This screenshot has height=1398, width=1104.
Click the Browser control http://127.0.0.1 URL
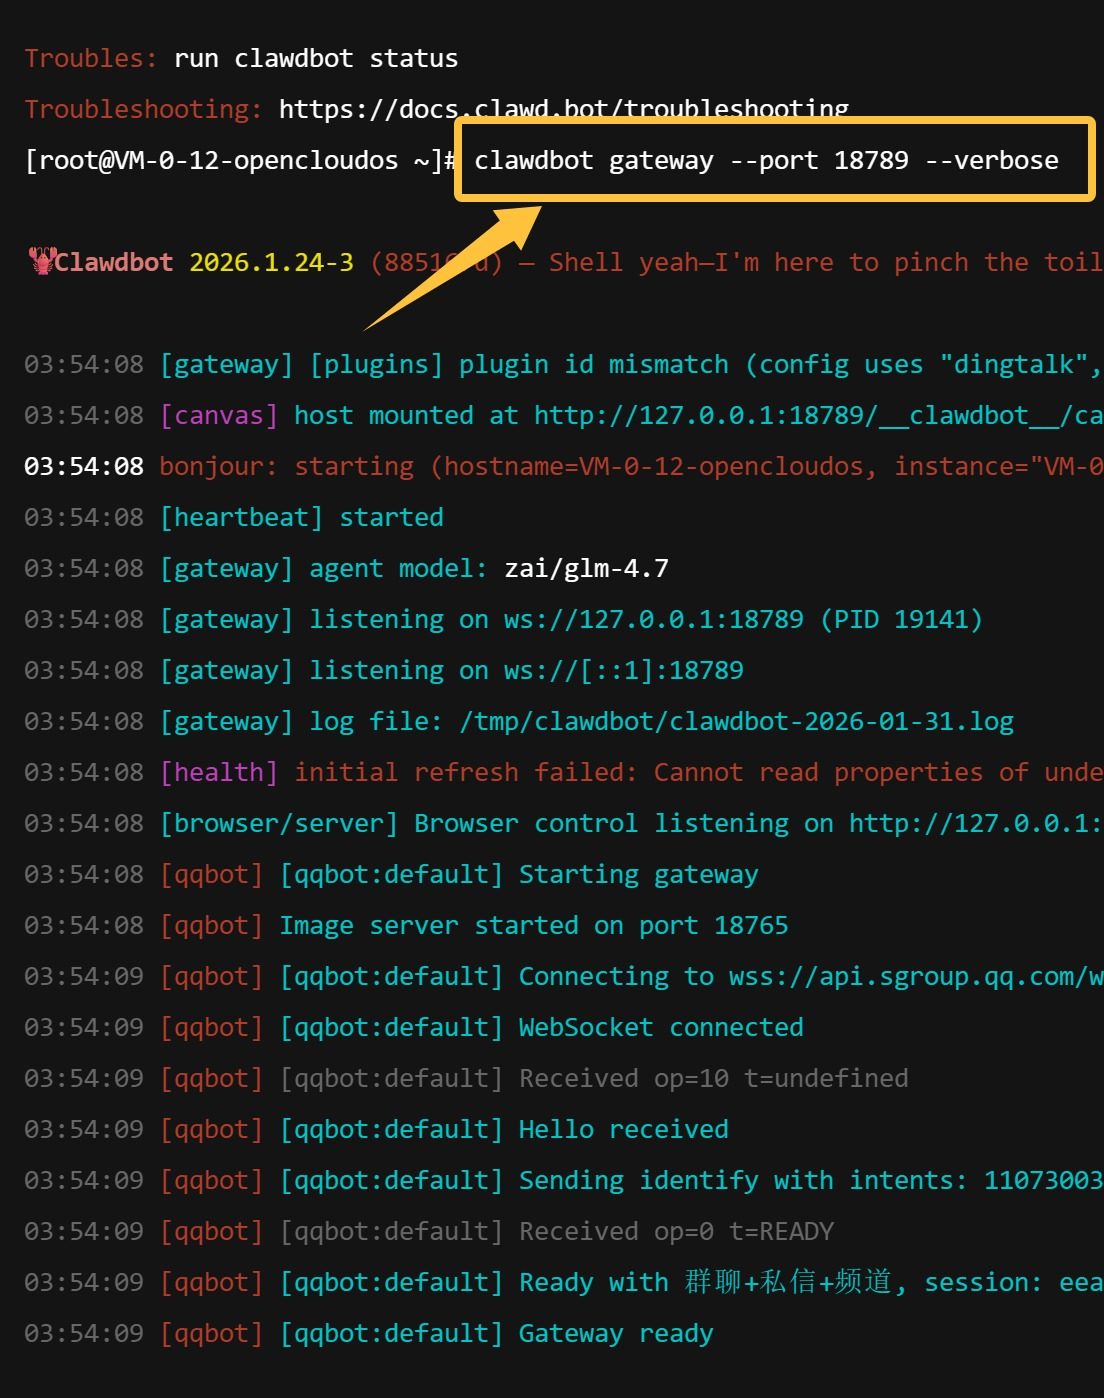[x=975, y=823]
